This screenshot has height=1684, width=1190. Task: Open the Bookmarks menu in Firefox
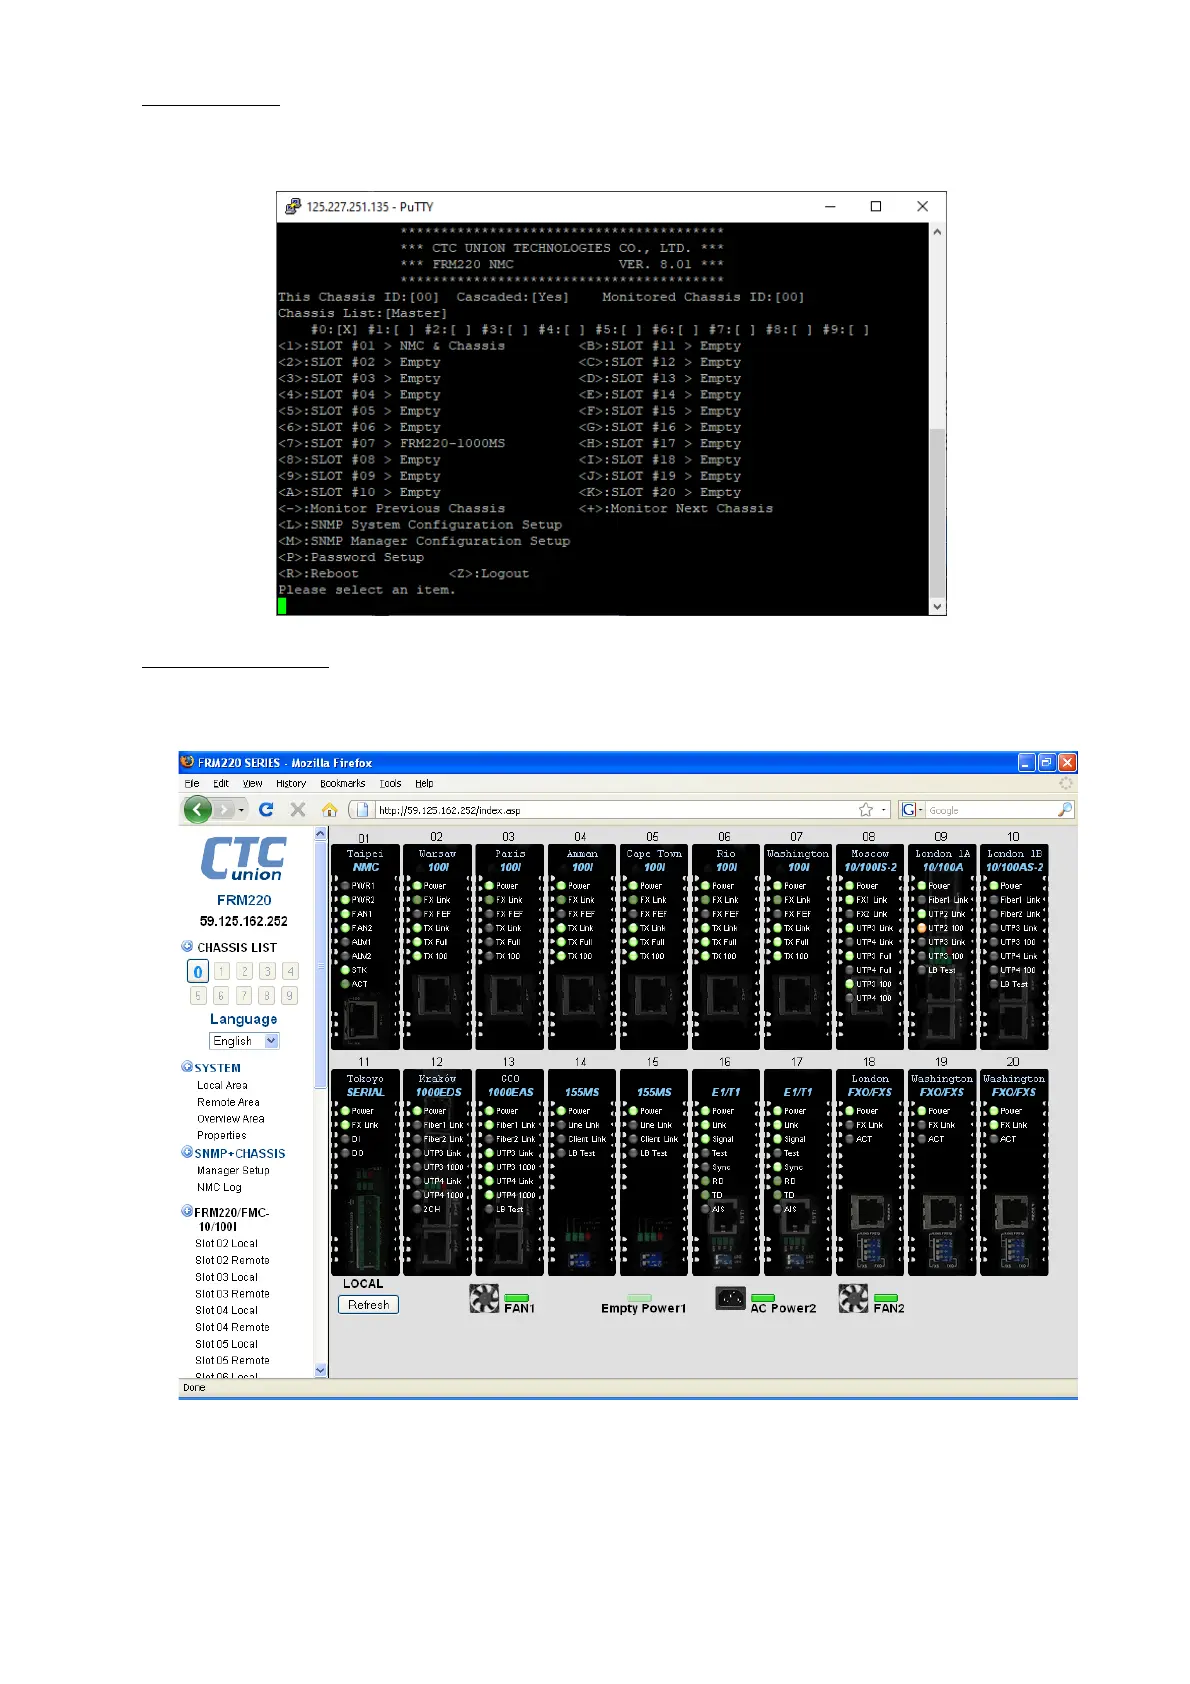click(342, 784)
